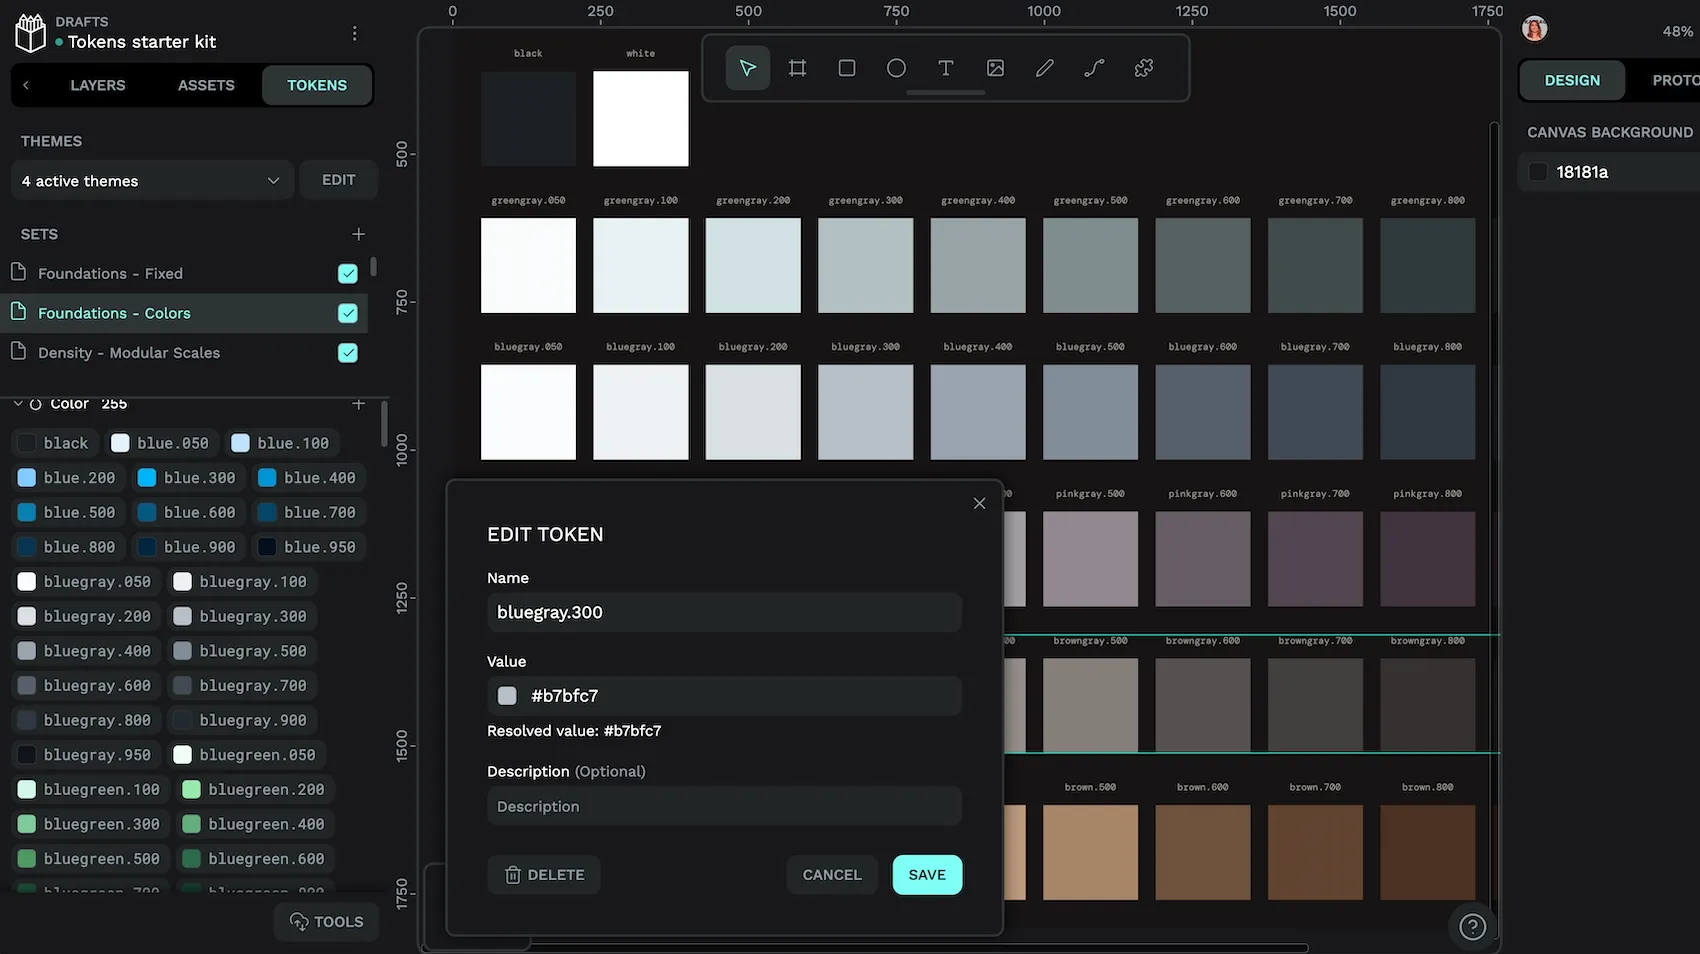Click the user avatar

click(x=1535, y=29)
